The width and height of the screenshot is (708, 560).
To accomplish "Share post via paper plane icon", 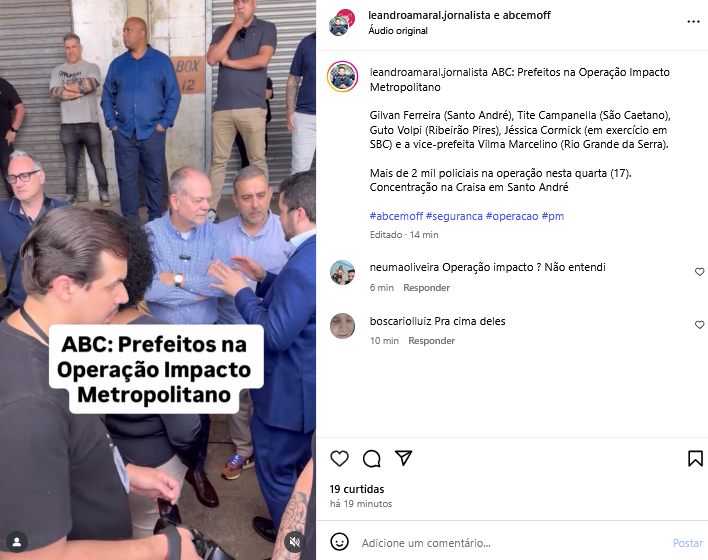I will coord(403,458).
